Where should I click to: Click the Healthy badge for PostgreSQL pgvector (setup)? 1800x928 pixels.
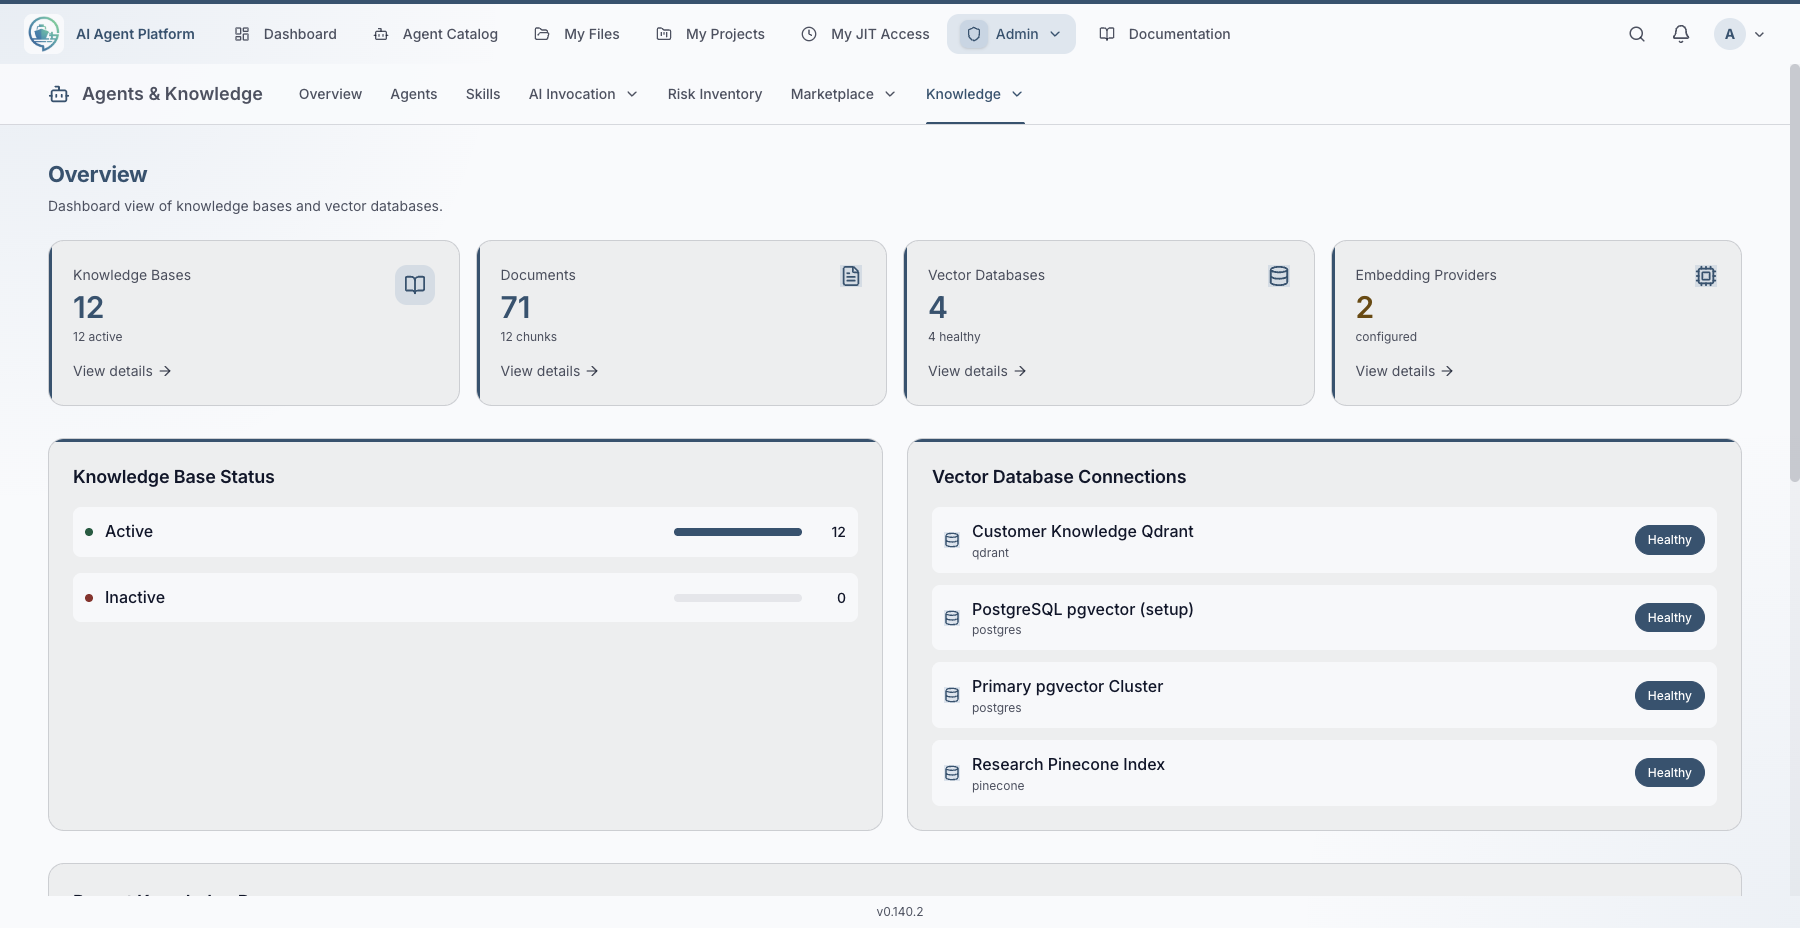click(x=1669, y=618)
